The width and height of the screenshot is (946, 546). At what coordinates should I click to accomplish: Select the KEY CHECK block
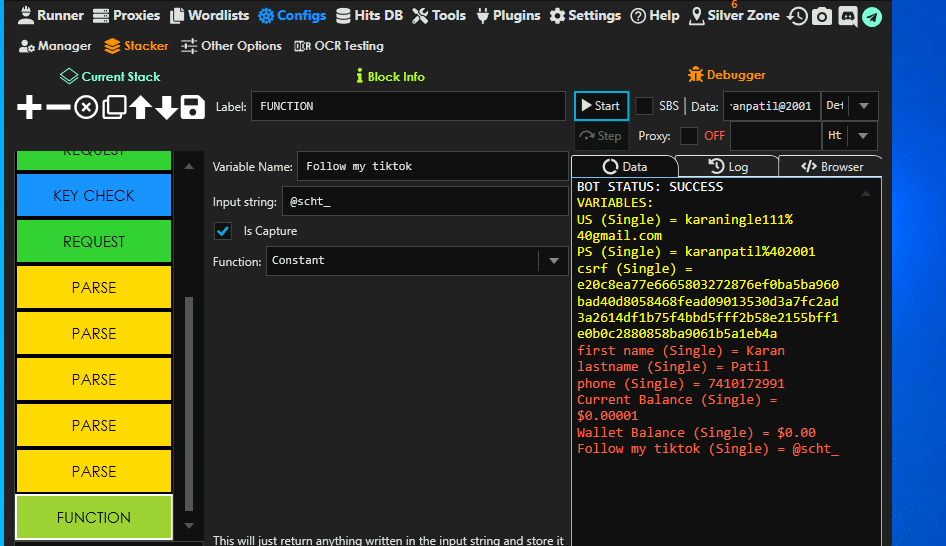point(94,196)
